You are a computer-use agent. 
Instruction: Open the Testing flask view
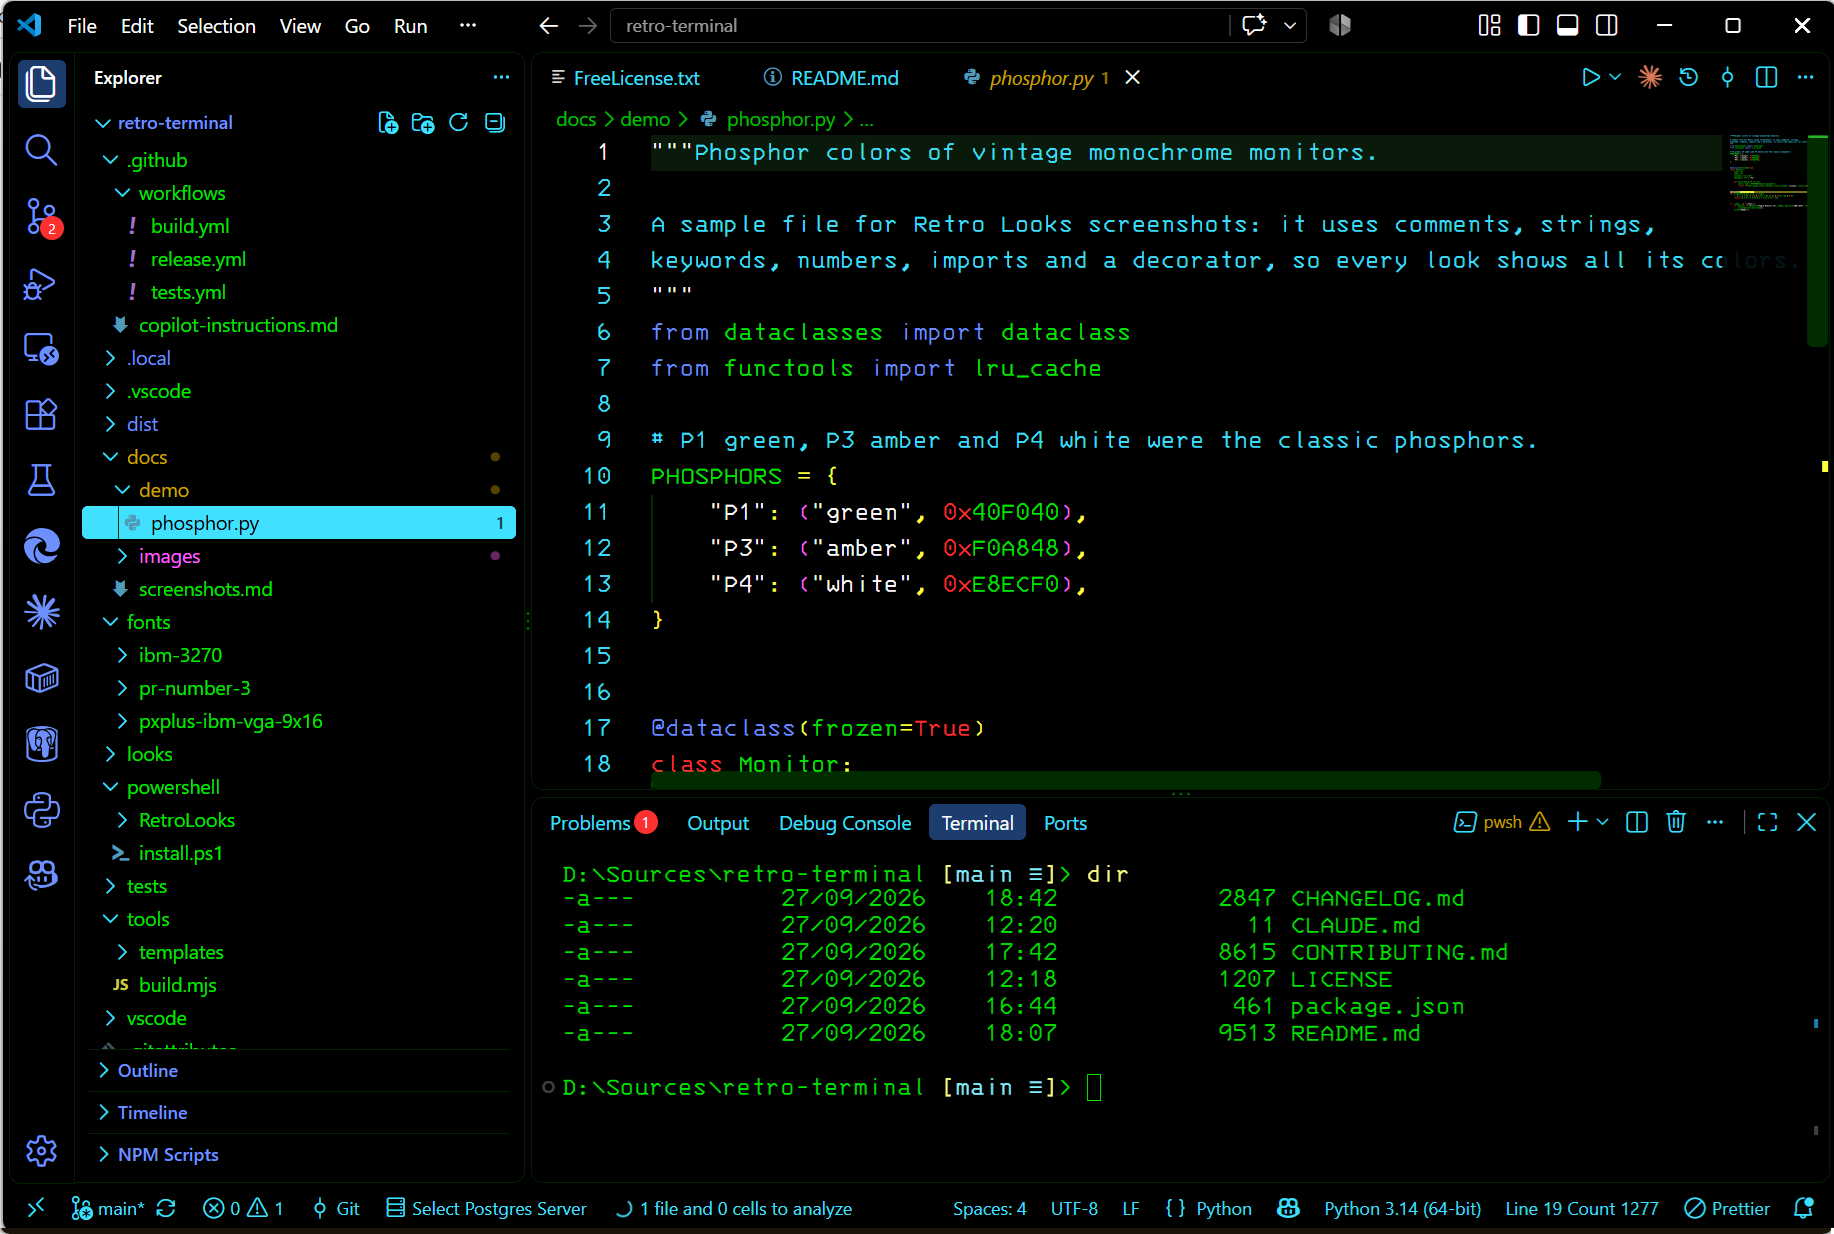(x=41, y=480)
